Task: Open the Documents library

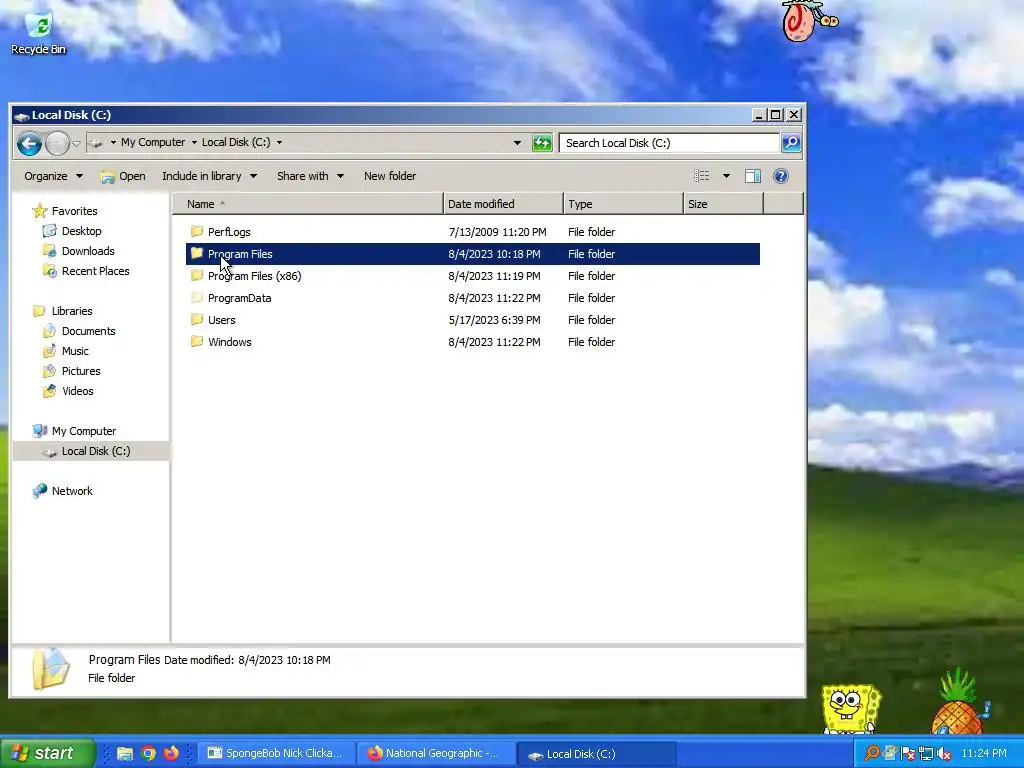Action: [x=88, y=331]
